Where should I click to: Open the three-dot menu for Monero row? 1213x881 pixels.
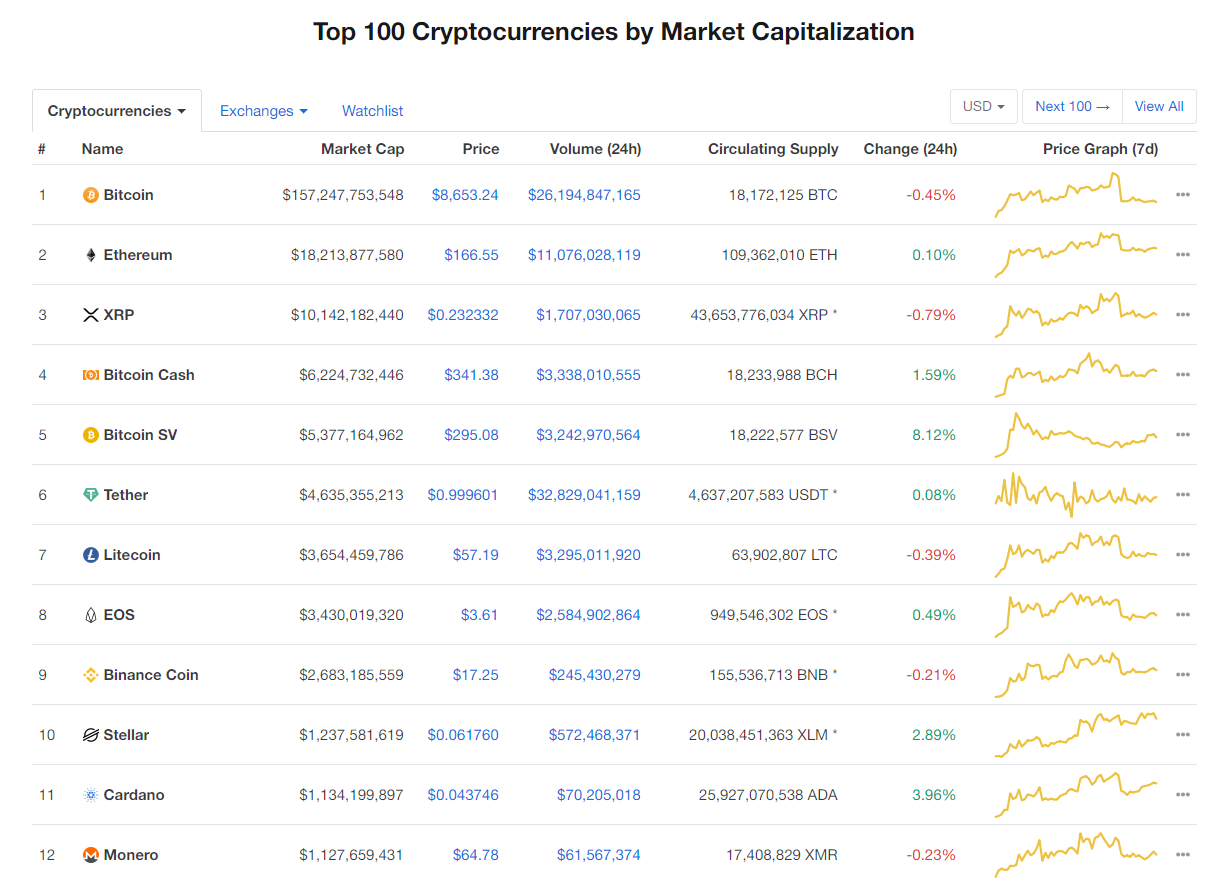tap(1183, 855)
